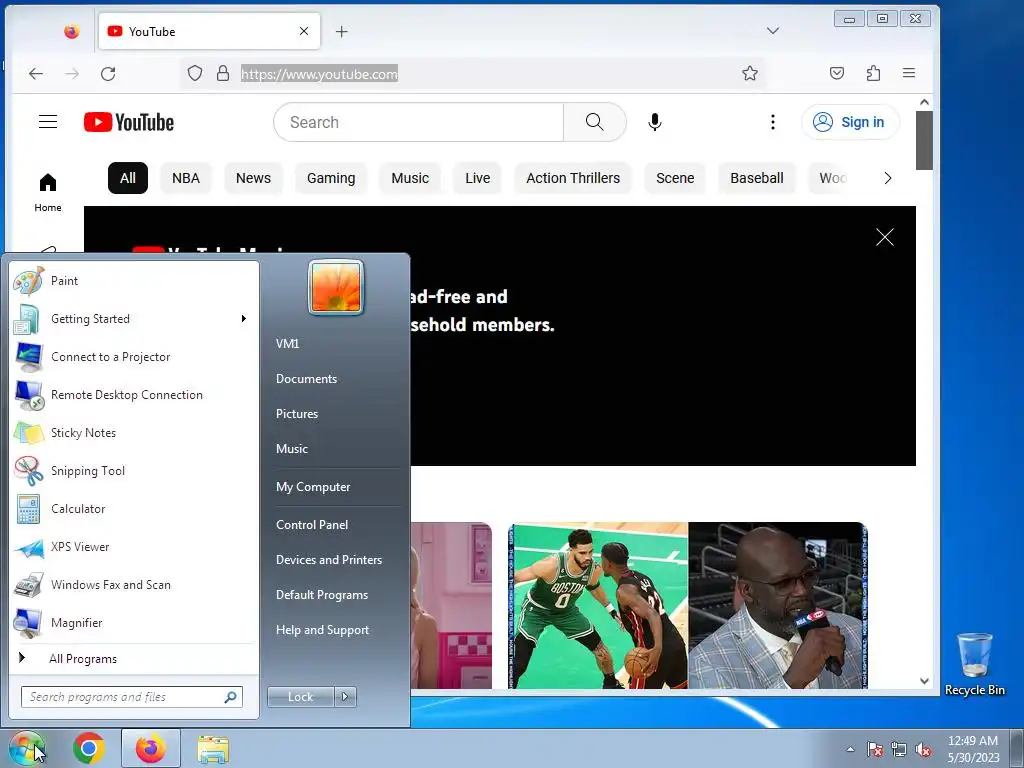Open Getting Started in the Start menu
The image size is (1024, 768).
134,319
